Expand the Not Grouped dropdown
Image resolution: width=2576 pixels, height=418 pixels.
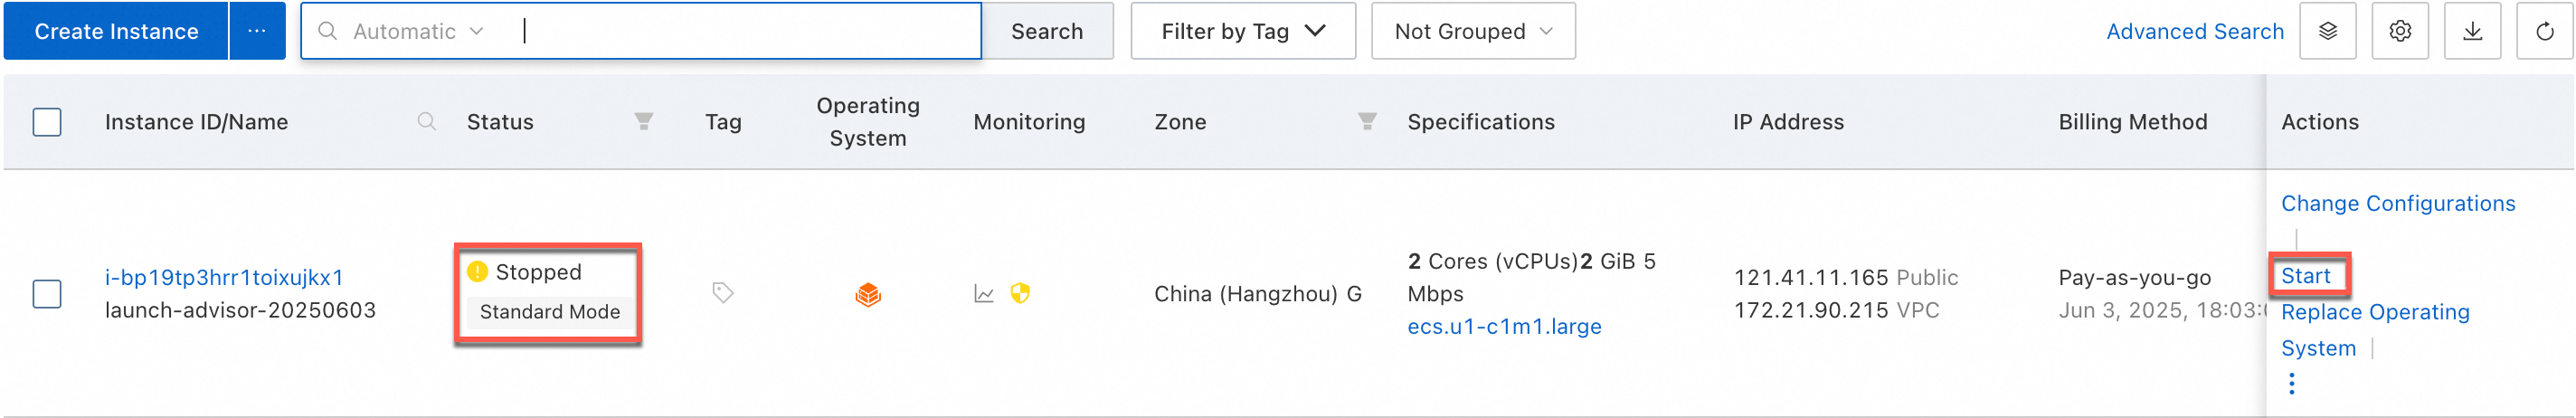click(1473, 31)
